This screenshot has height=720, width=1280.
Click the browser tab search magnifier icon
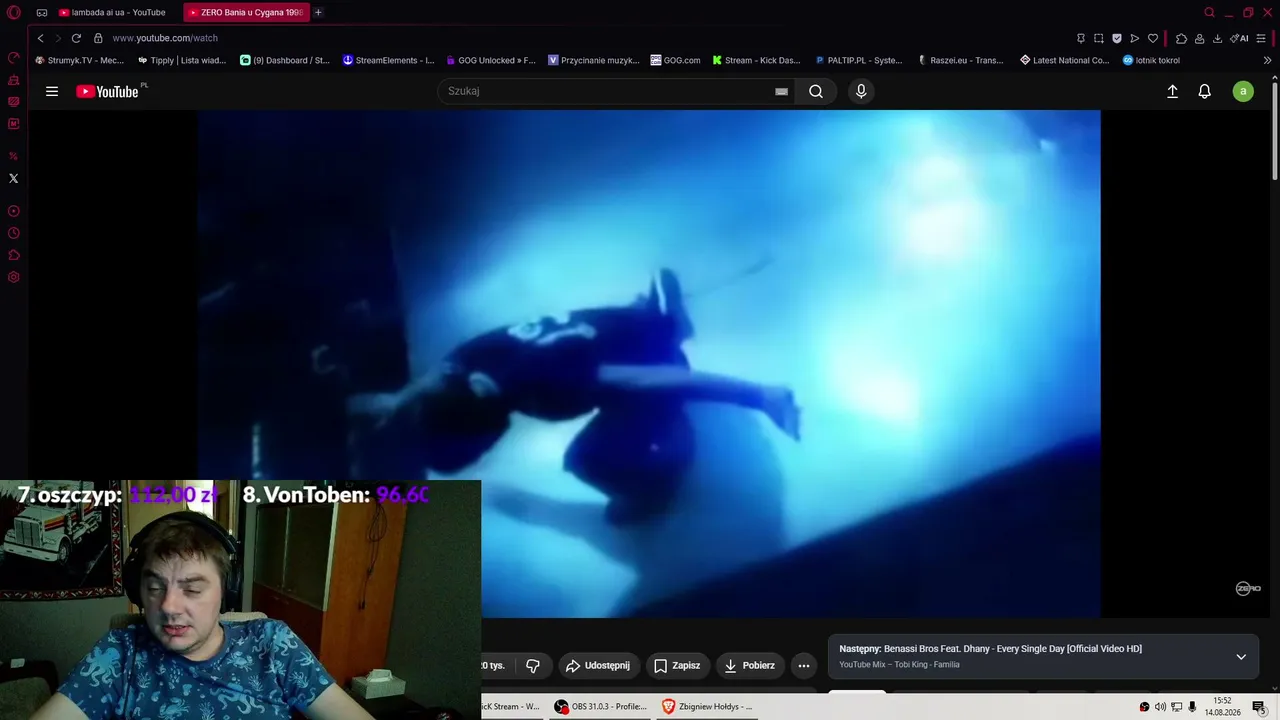click(1209, 13)
